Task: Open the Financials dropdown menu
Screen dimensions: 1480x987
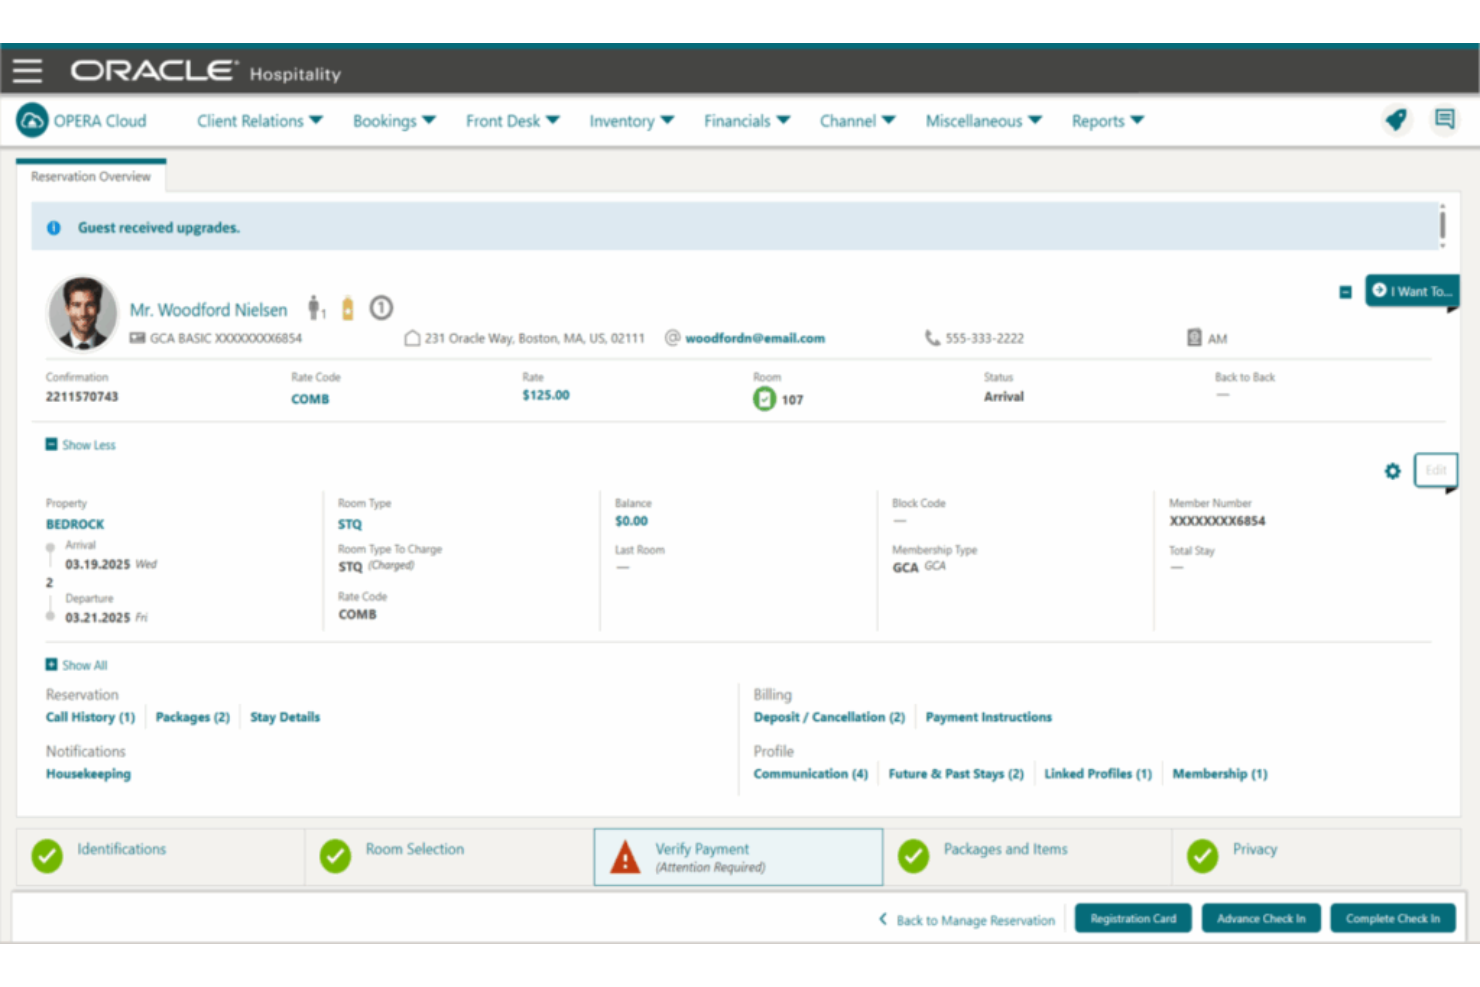Action: pyautogui.click(x=747, y=121)
